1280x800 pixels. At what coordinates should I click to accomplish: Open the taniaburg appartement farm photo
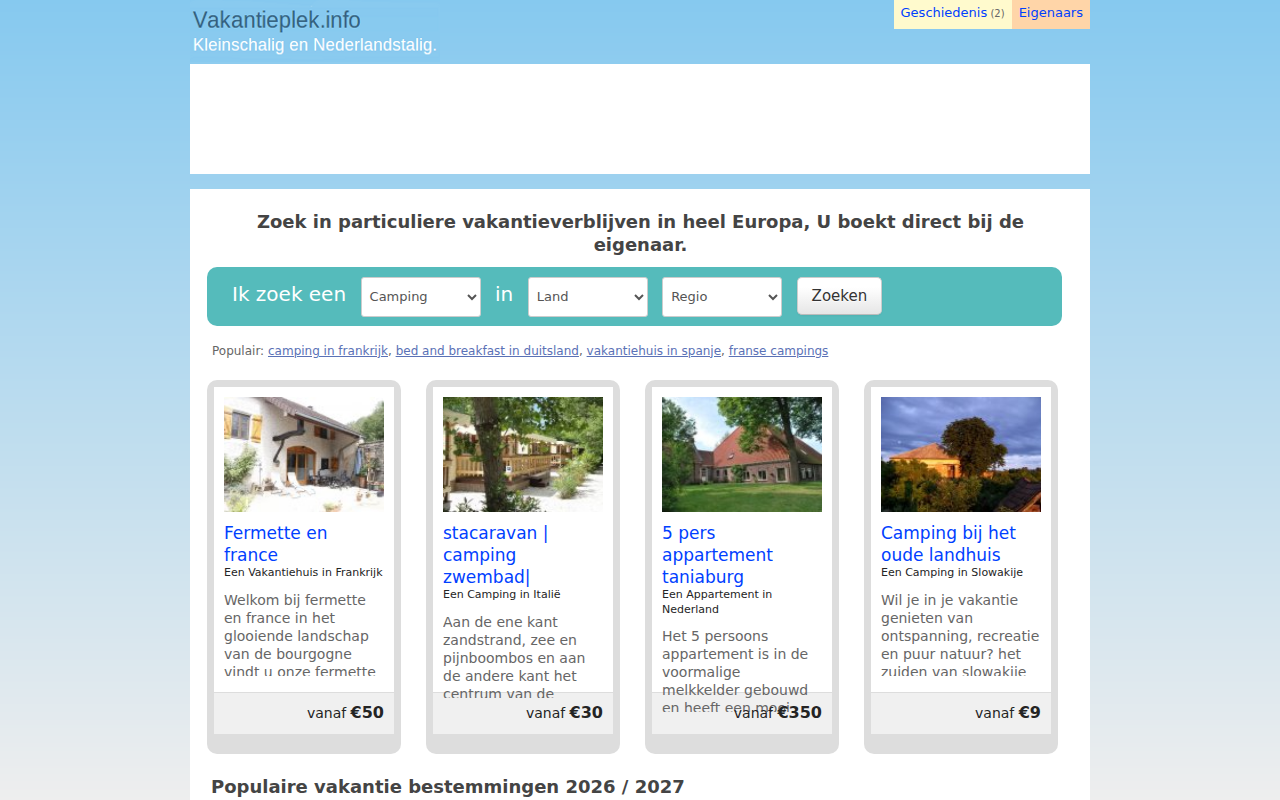[x=742, y=454]
